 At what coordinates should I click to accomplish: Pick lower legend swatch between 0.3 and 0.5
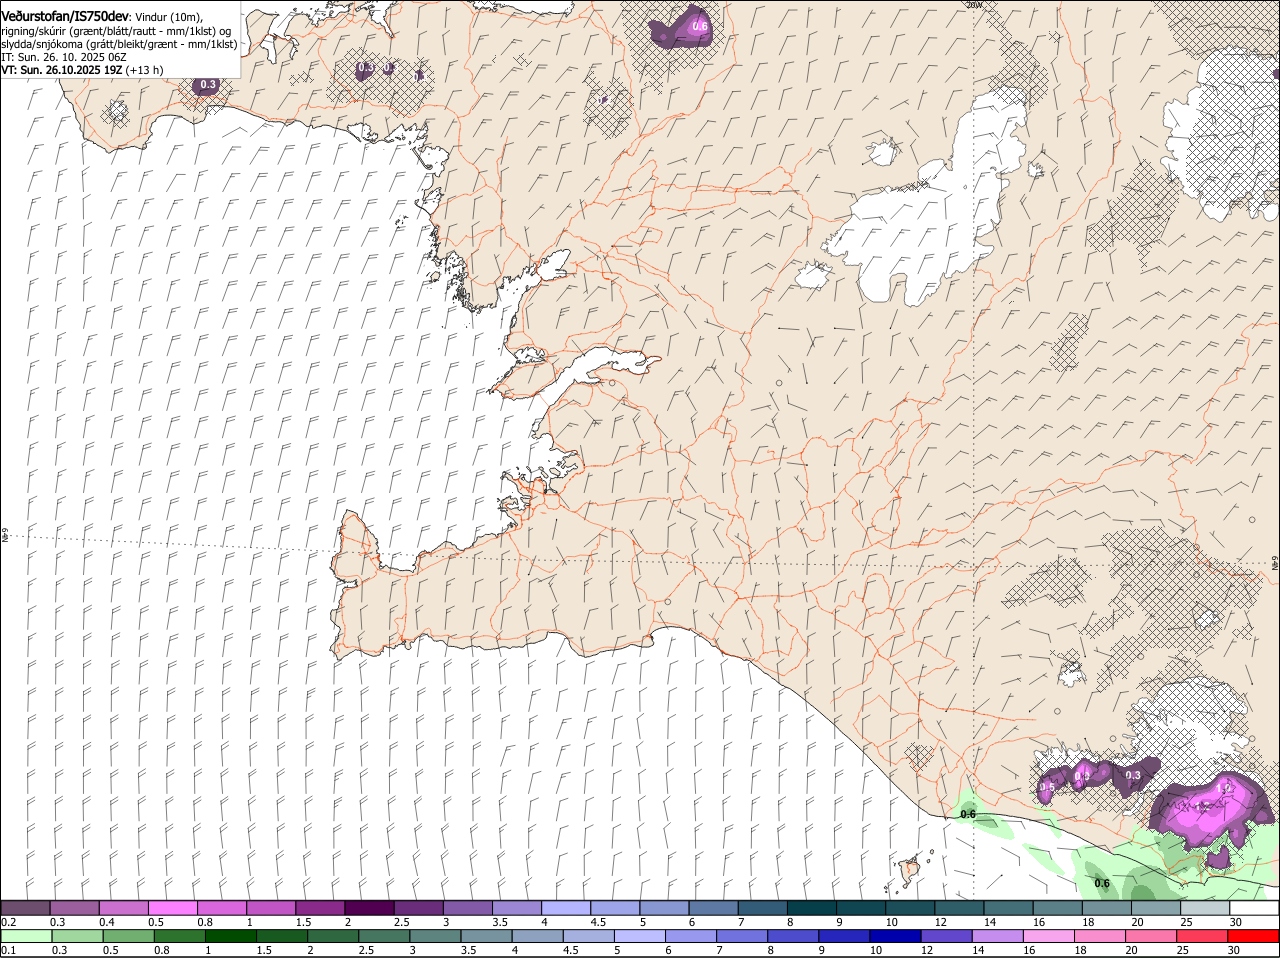[77, 936]
